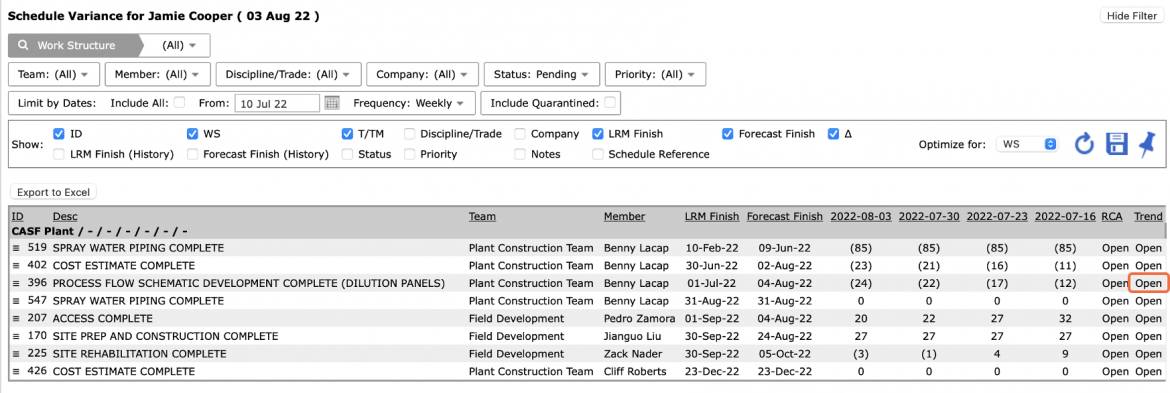Click the Work Structure search icon
This screenshot has width=1170, height=393.
click(x=23, y=45)
